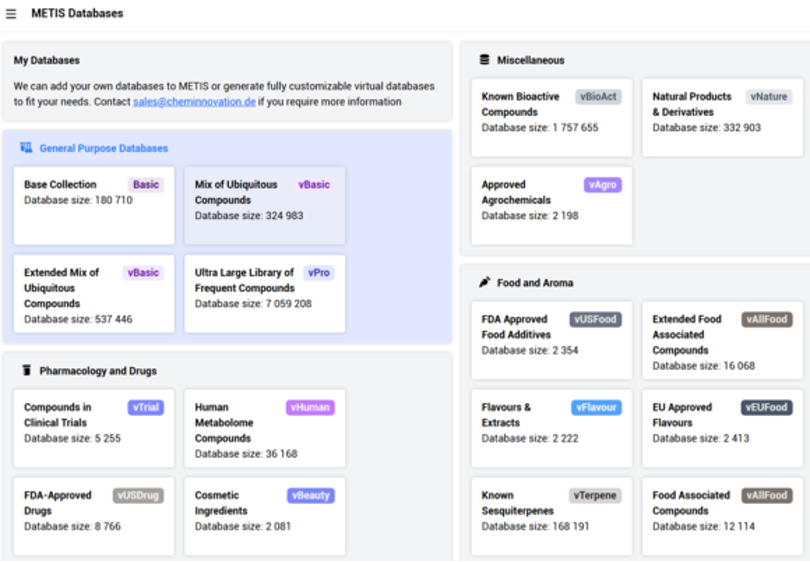
Task: Click the vUSDrug tag badge
Action: click(138, 495)
